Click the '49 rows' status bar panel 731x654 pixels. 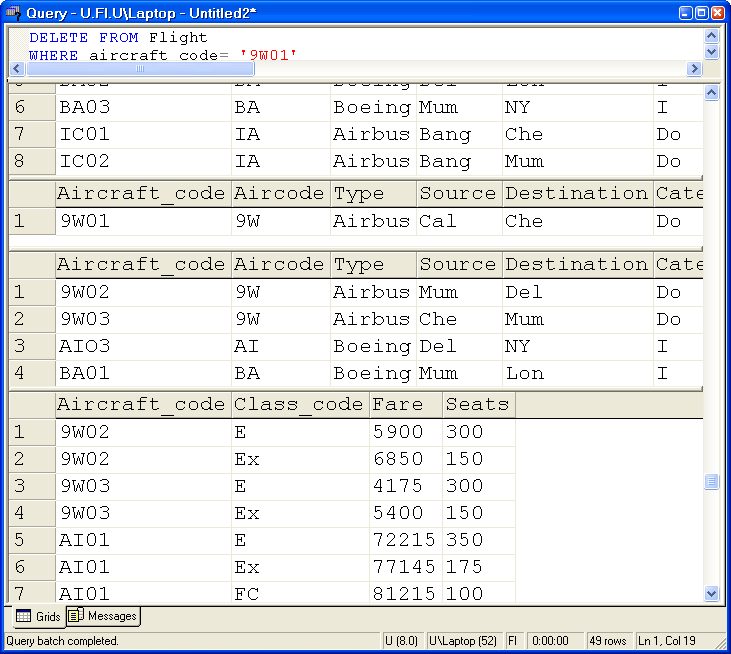605,641
